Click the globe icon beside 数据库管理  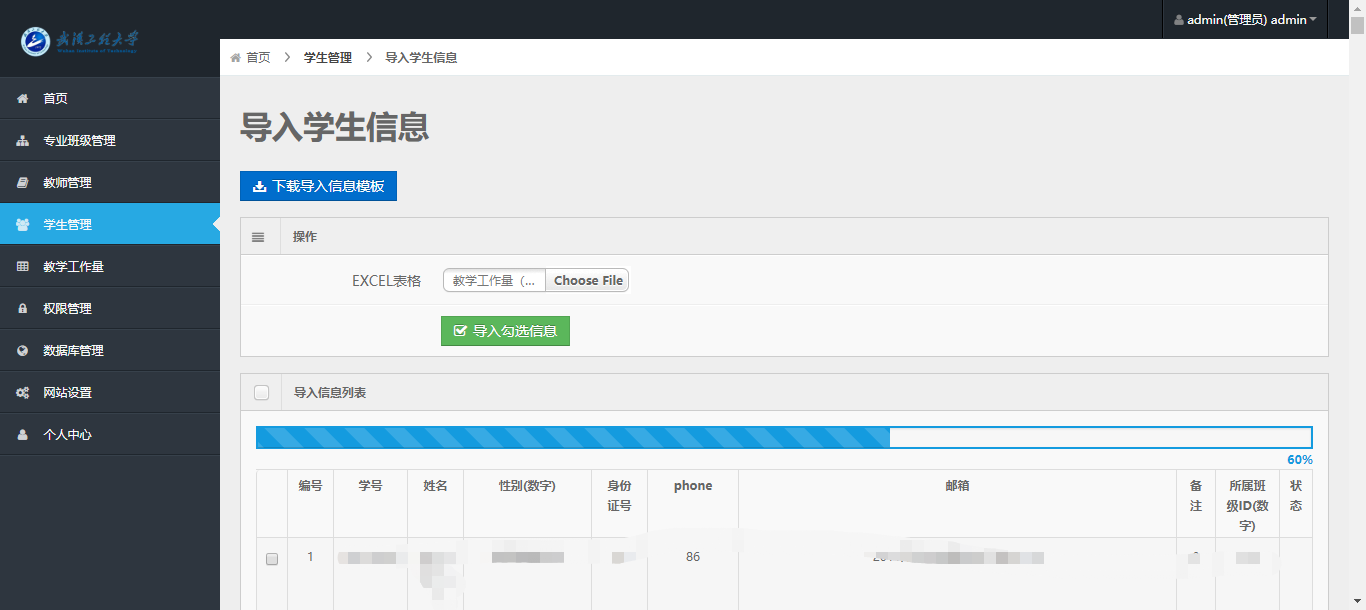[22, 351]
